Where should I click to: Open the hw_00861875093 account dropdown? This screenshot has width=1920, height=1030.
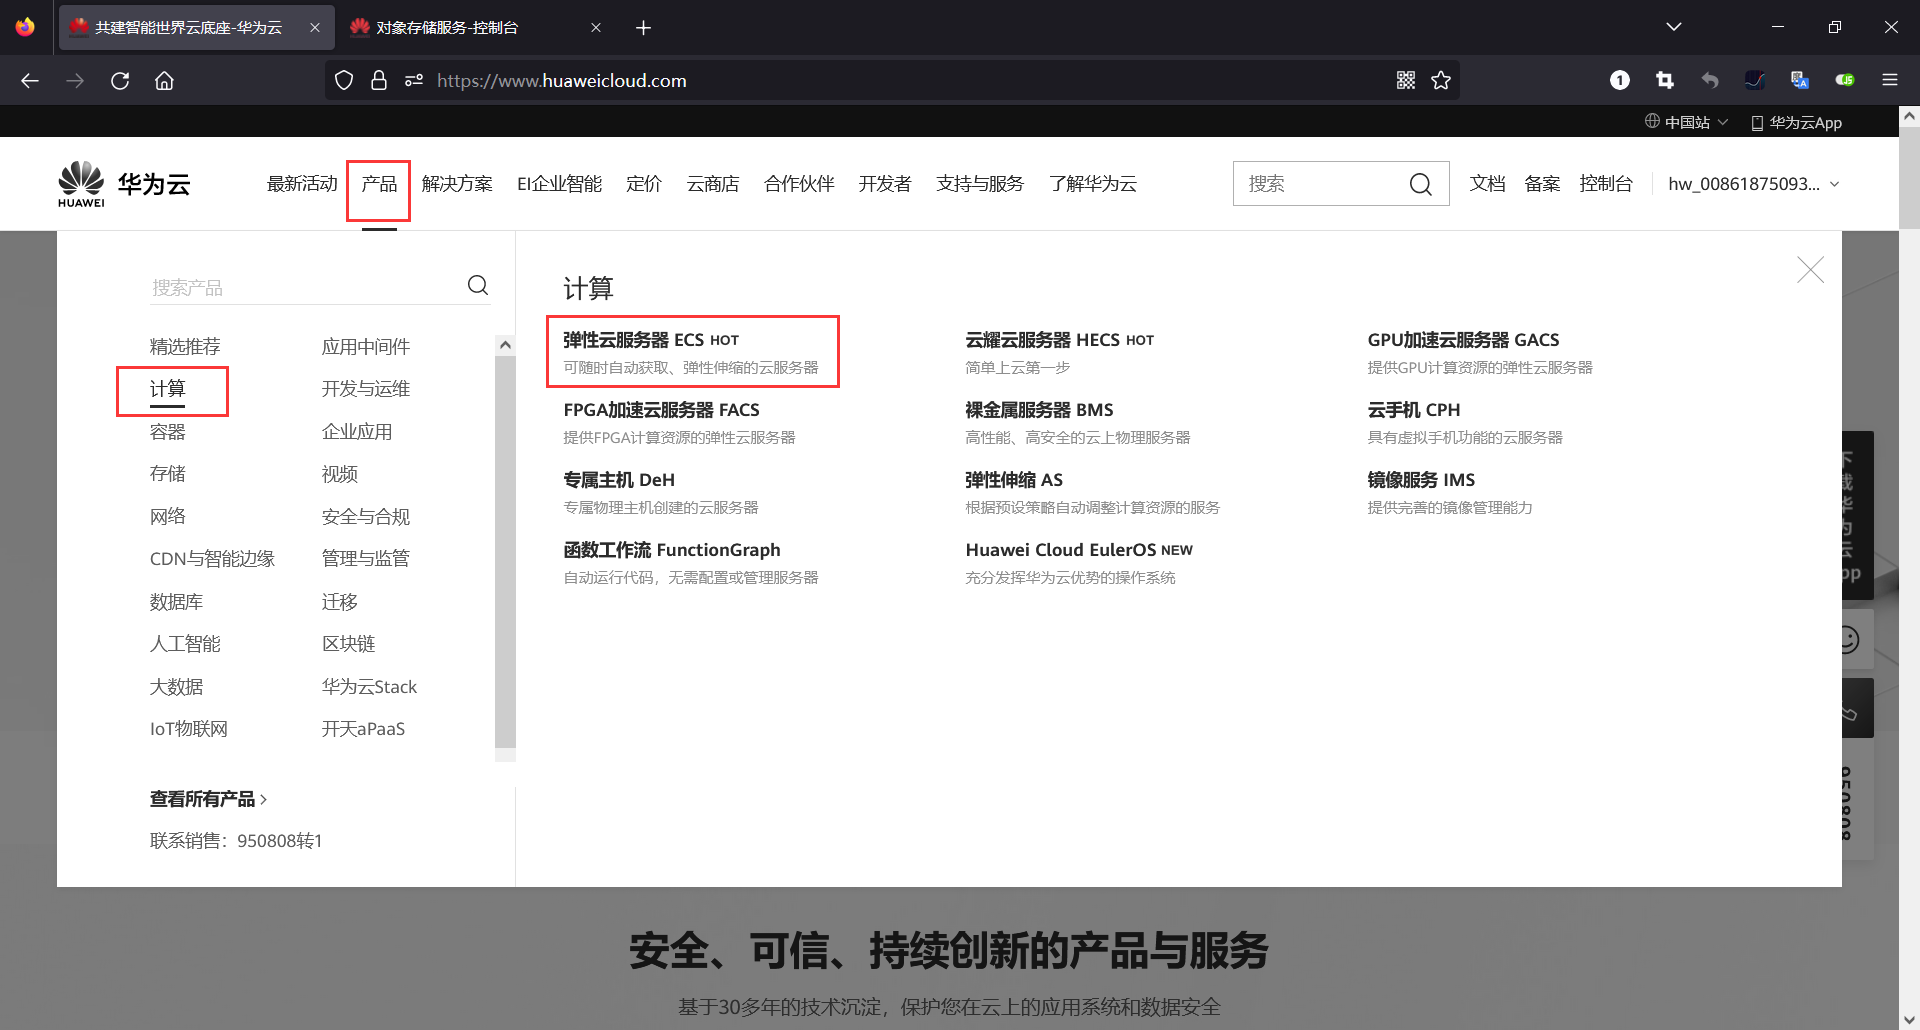(x=1753, y=183)
